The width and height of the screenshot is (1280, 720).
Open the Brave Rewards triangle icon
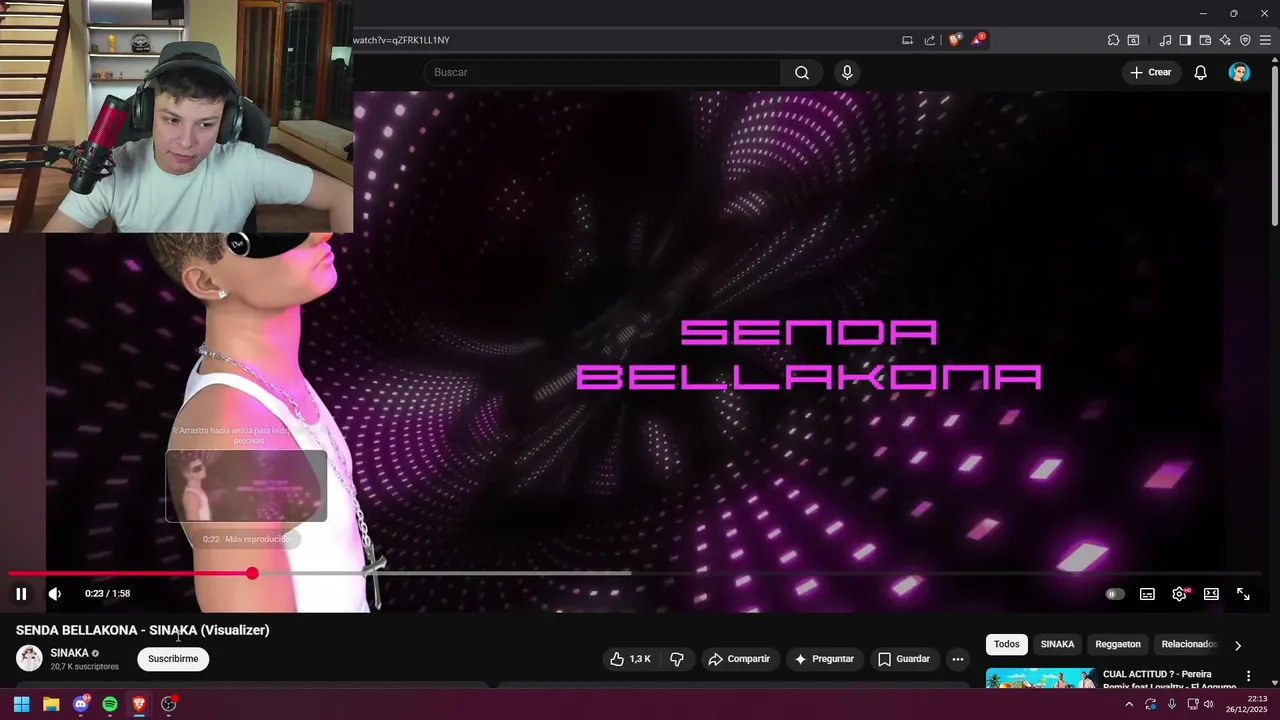(978, 40)
